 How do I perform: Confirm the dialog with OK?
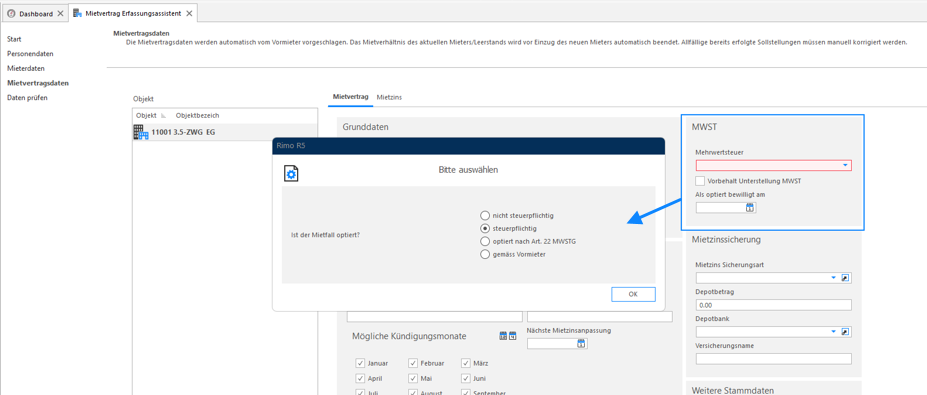[x=633, y=294]
